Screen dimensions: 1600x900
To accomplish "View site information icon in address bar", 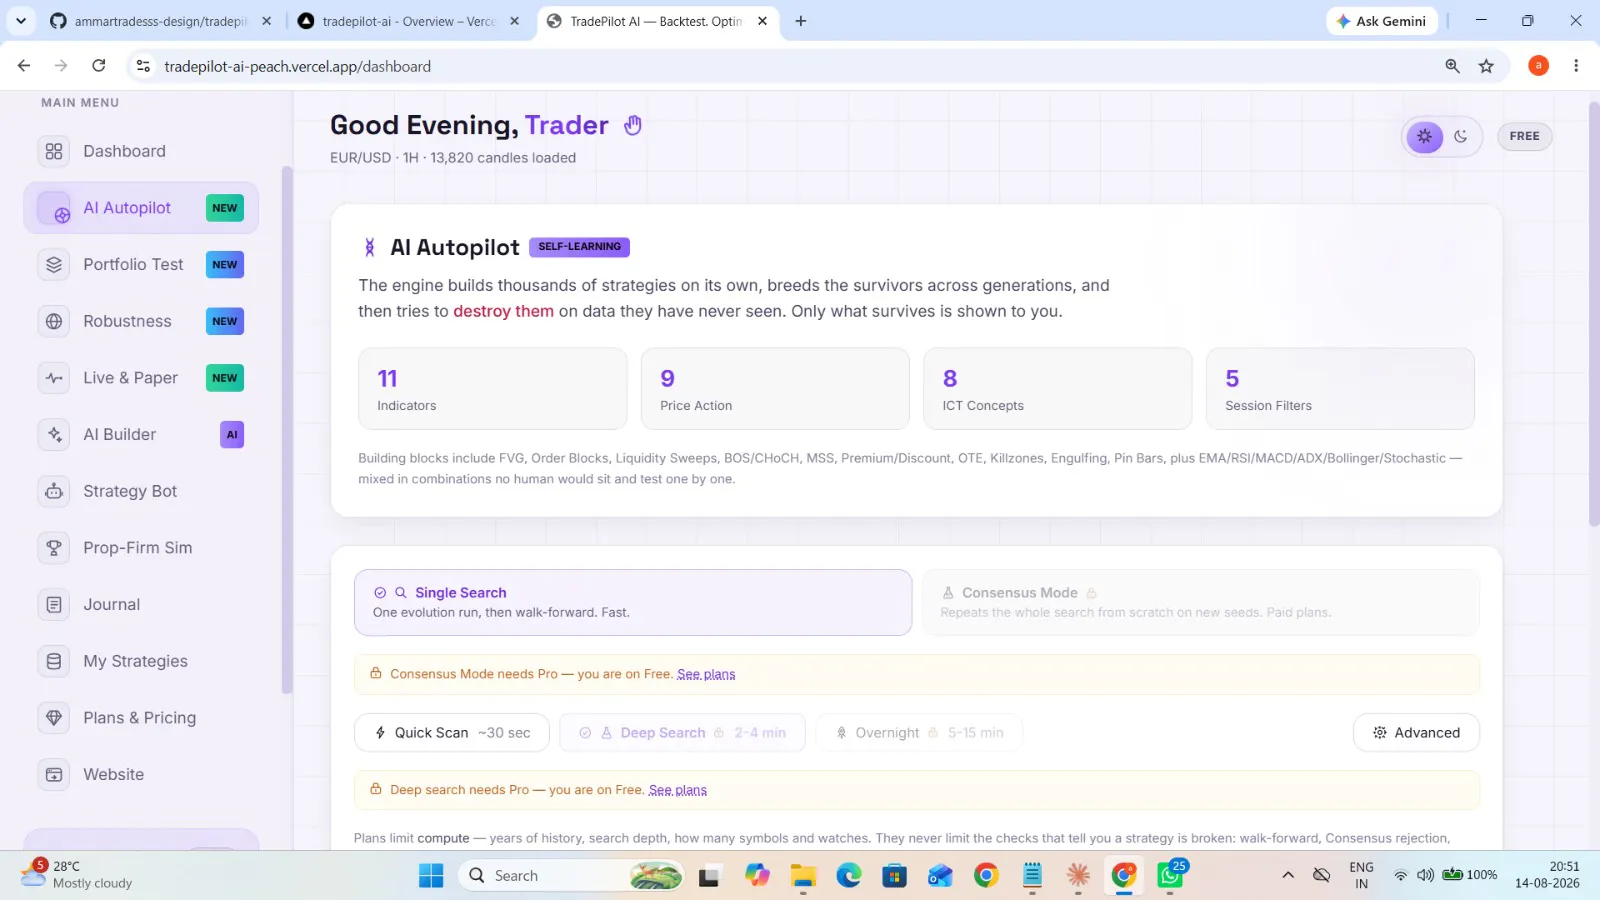I will [143, 66].
